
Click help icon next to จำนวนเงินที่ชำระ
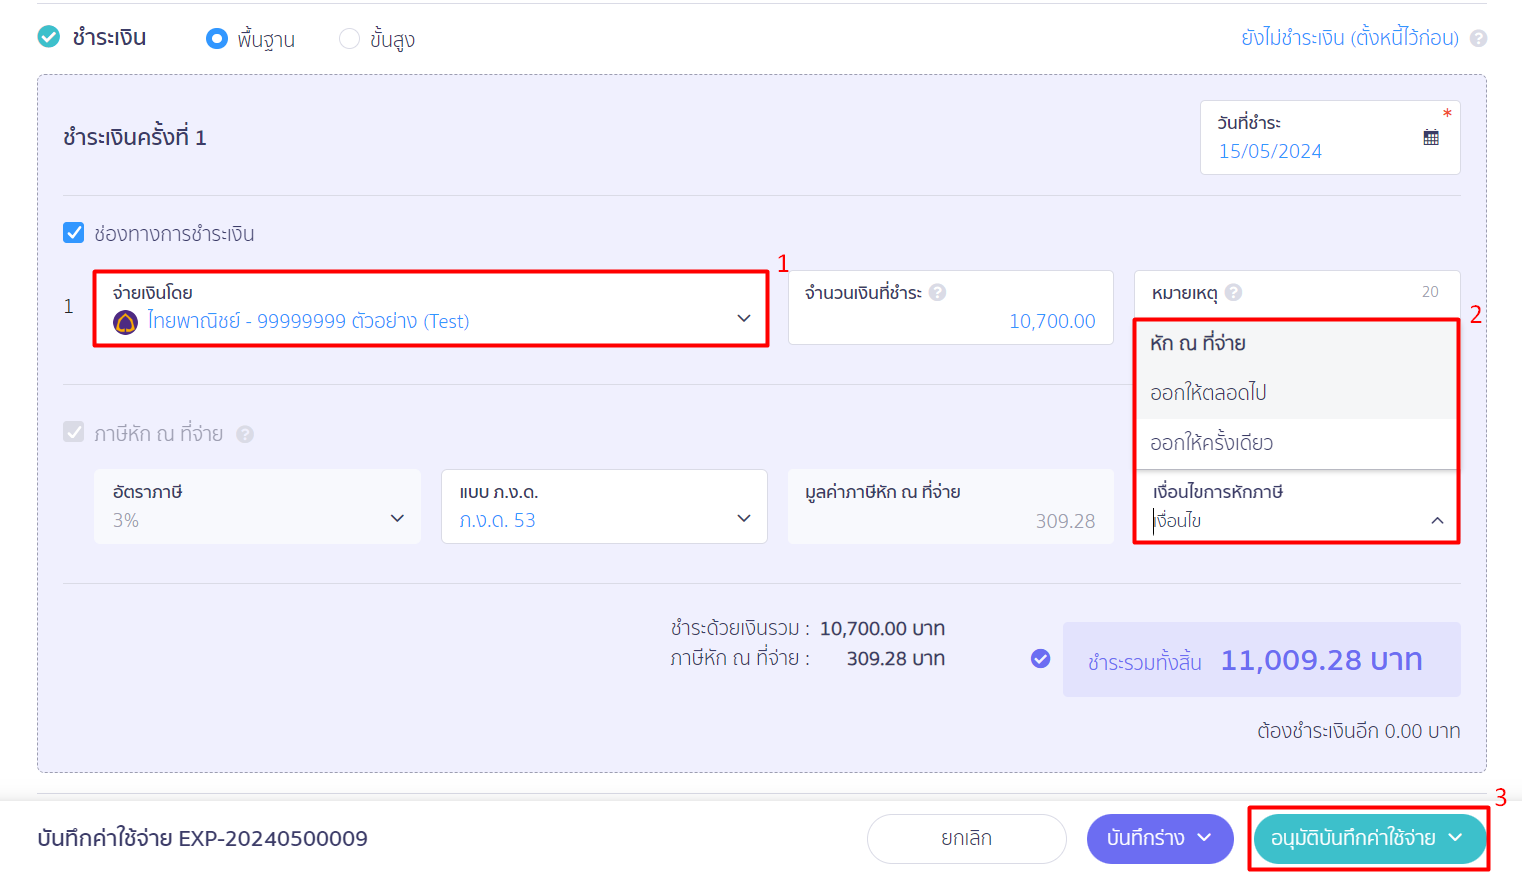click(x=937, y=292)
